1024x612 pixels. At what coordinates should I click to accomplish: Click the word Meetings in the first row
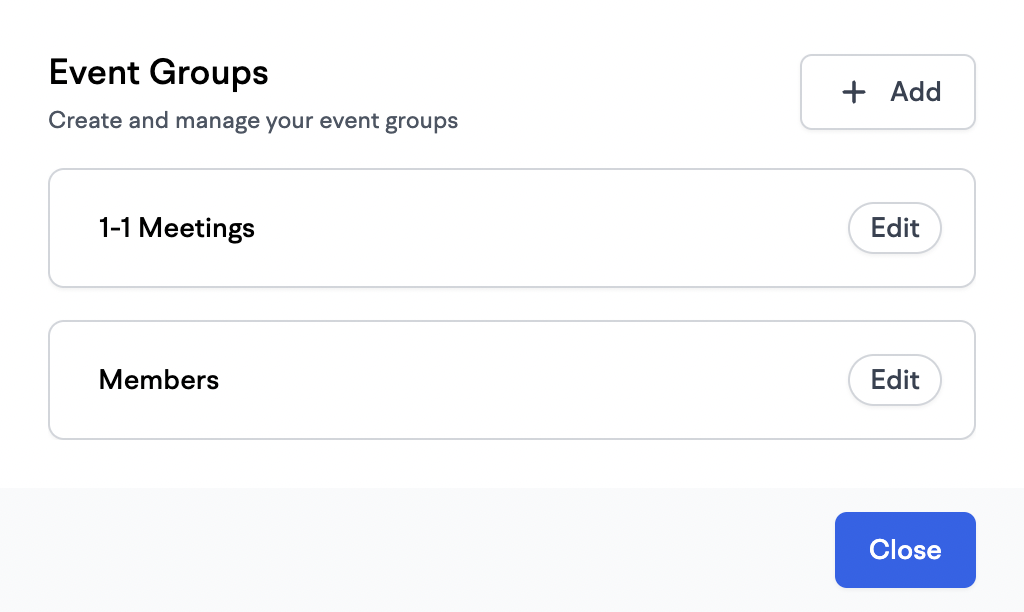tap(197, 229)
